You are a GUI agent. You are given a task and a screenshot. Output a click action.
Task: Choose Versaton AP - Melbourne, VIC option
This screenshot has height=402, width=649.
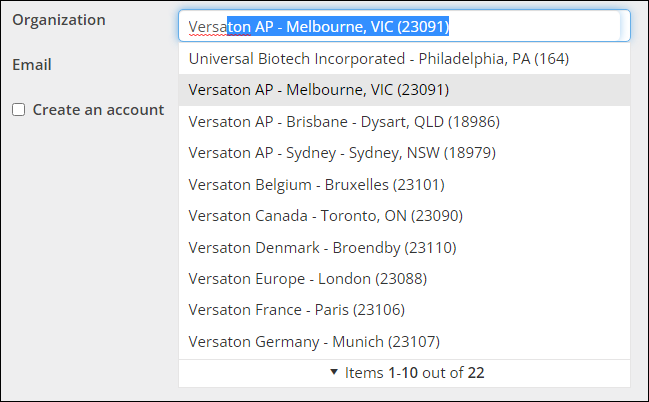pos(318,90)
